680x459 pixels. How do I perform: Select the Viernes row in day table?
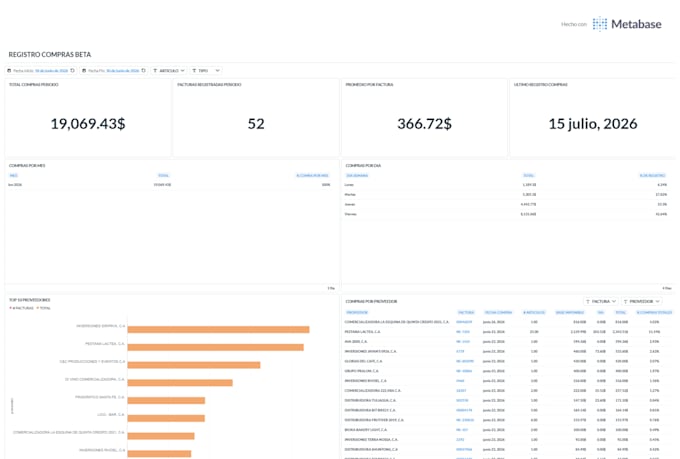click(x=506, y=214)
